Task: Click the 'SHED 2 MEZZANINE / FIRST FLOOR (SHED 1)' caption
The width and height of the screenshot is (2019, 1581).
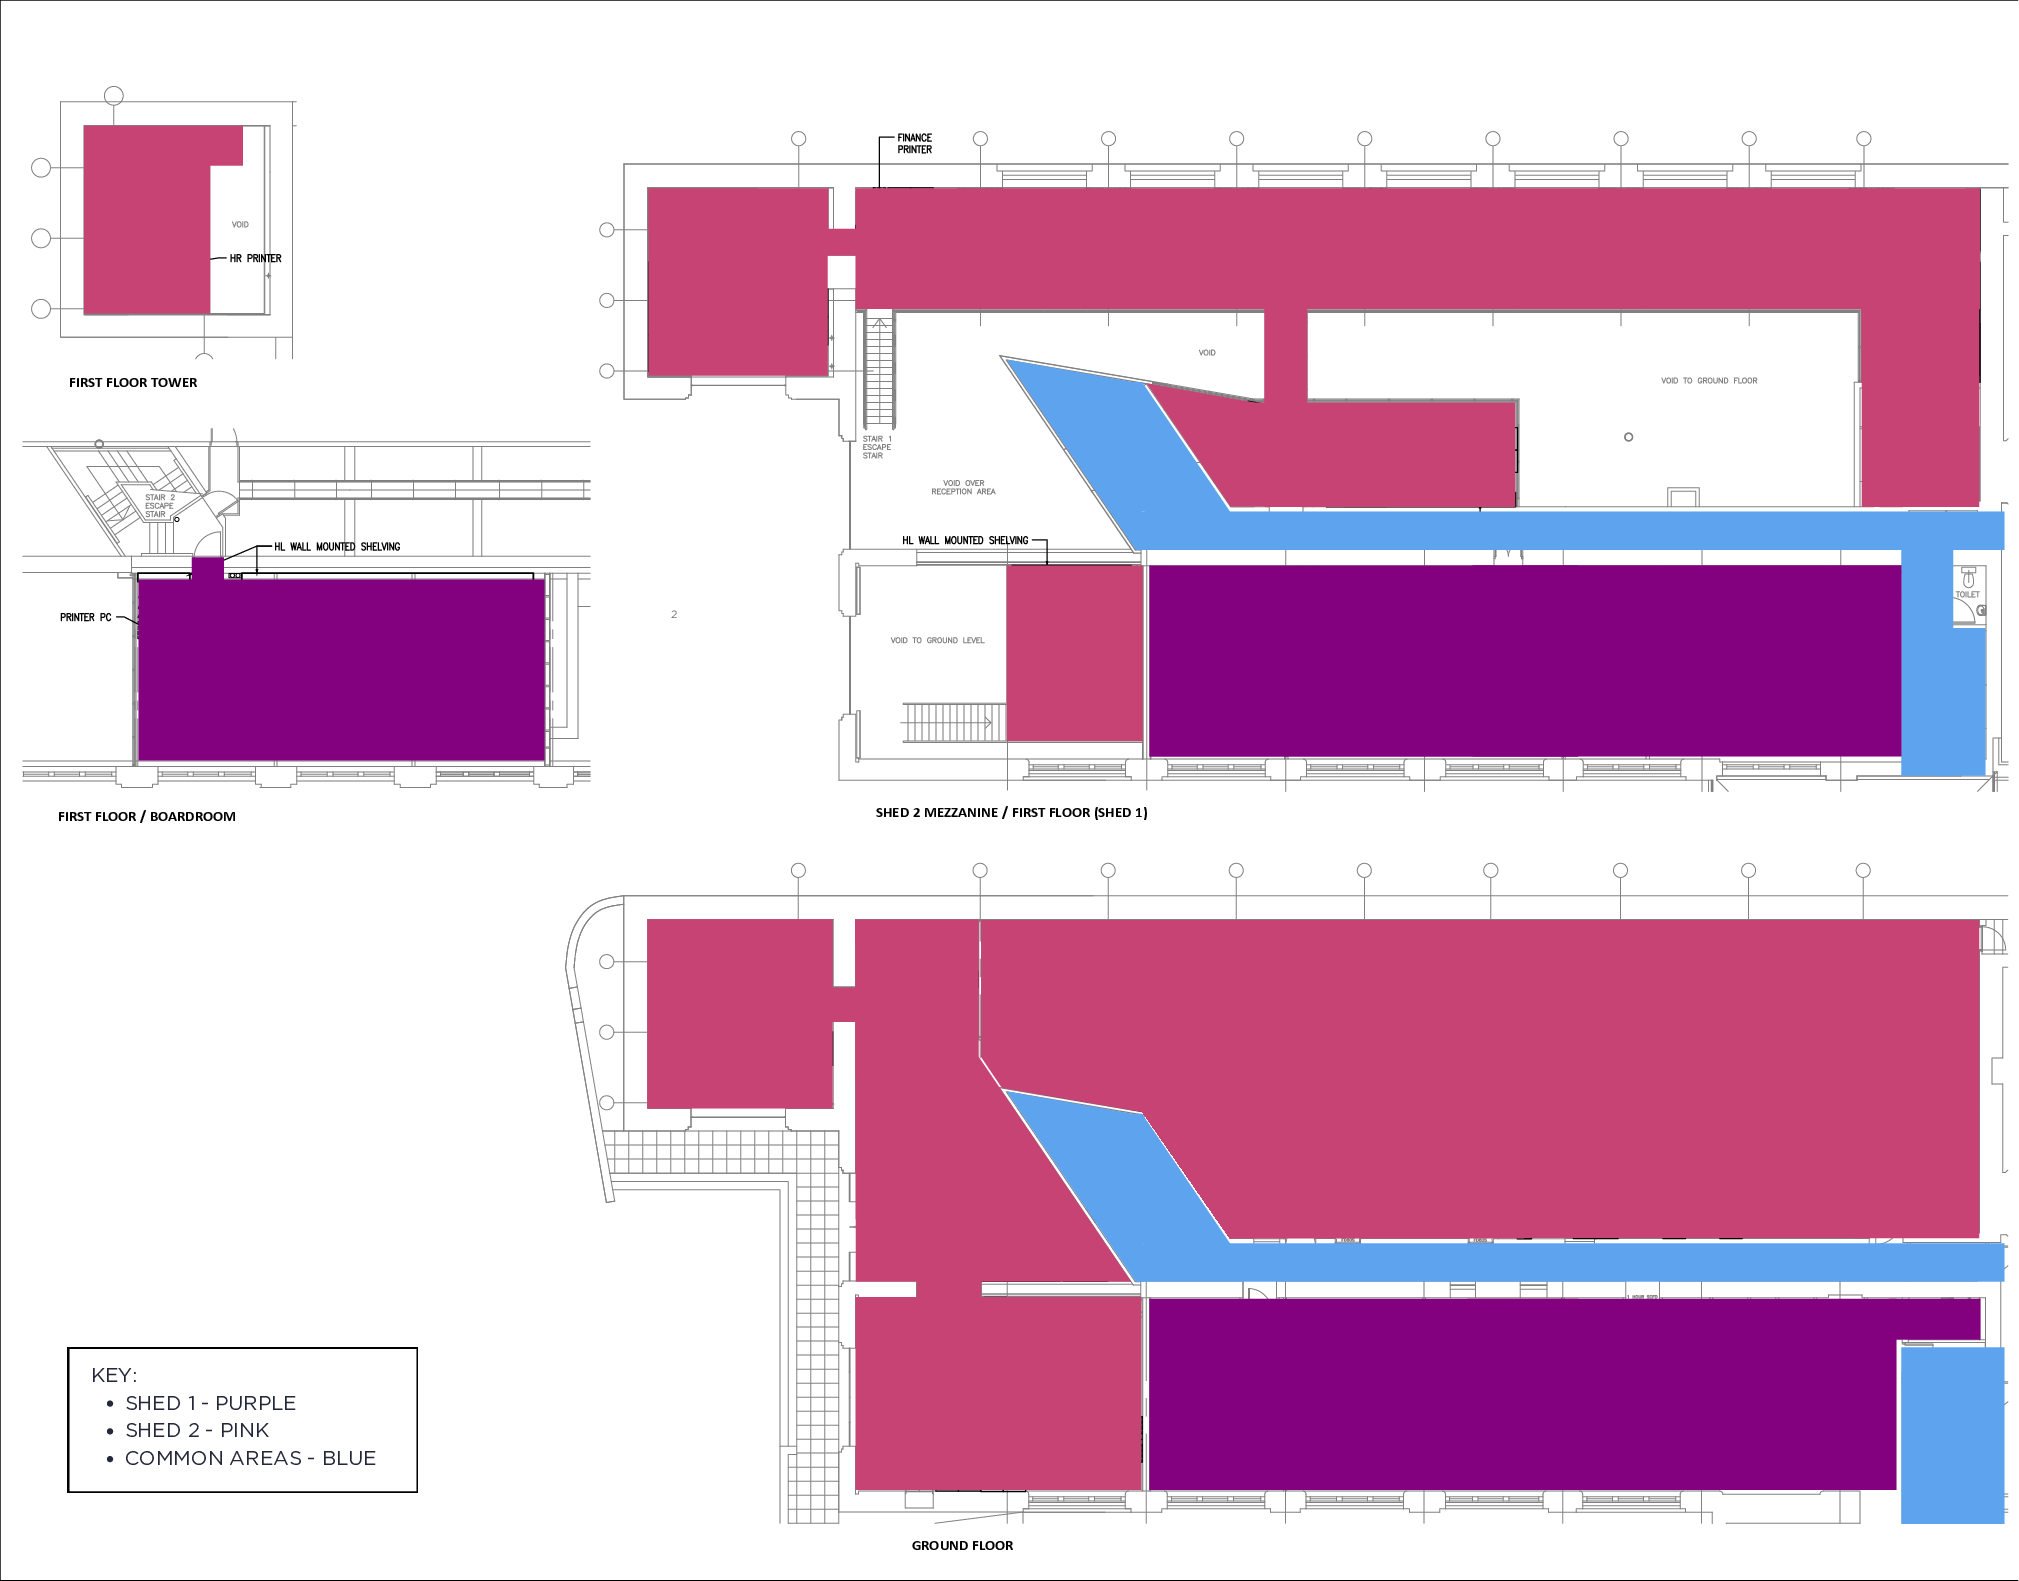Action: [x=1011, y=813]
